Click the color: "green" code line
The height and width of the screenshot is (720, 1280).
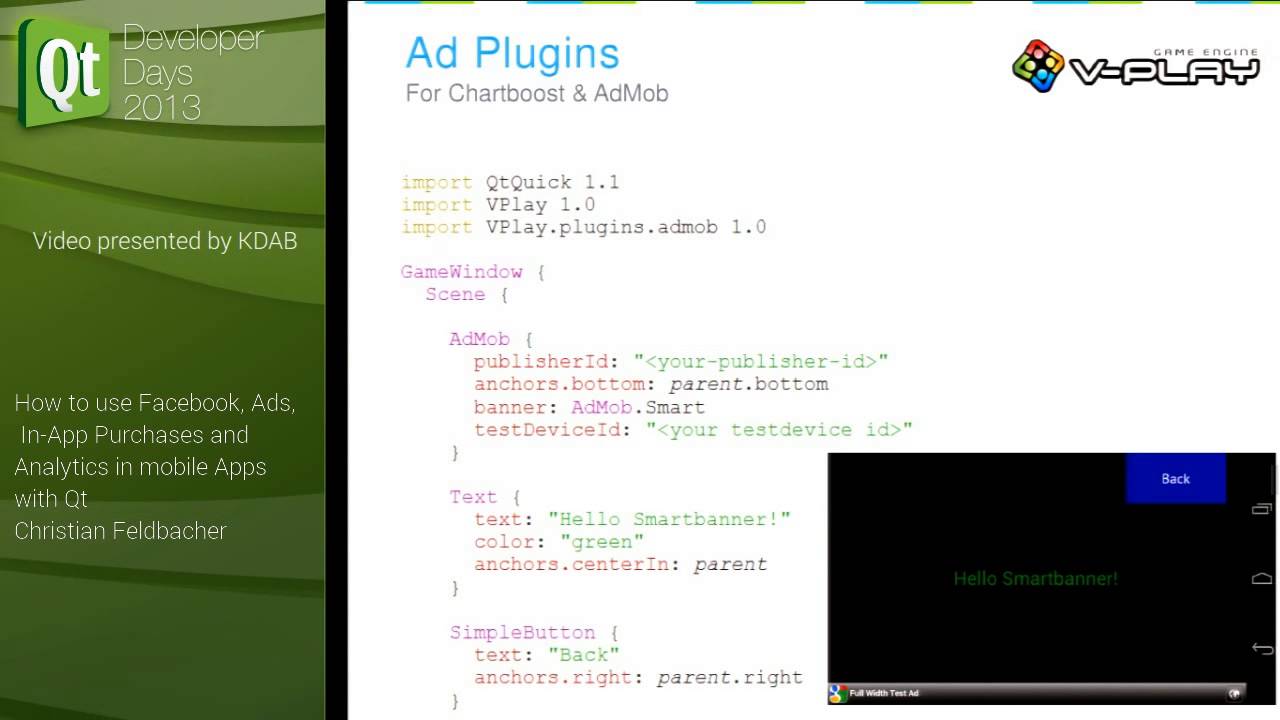[x=559, y=541]
